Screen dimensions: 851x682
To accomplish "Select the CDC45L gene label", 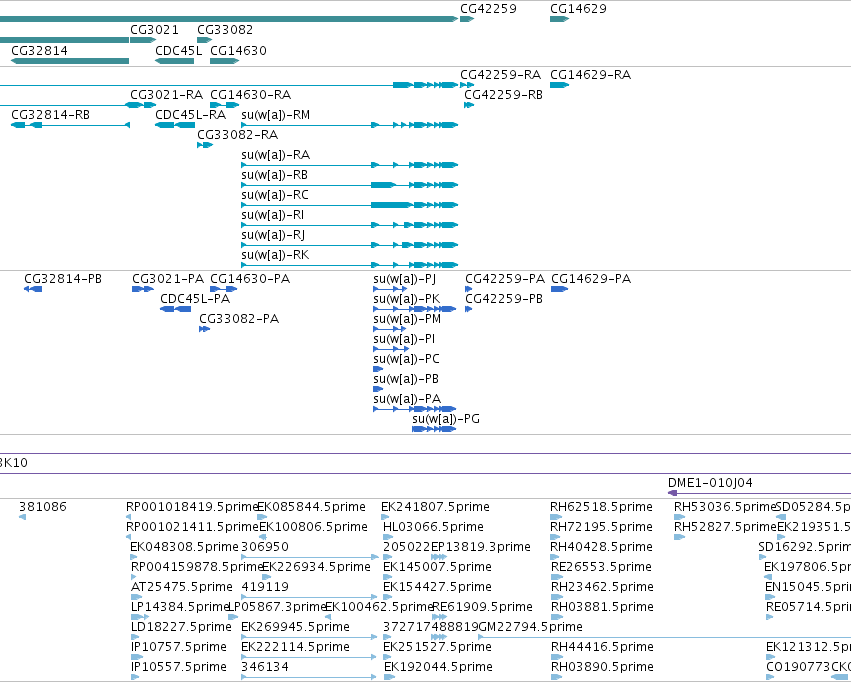I will pyautogui.click(x=179, y=51).
